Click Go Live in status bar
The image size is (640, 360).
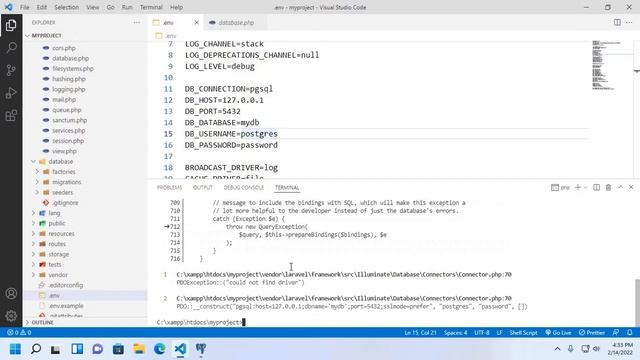[558, 333]
